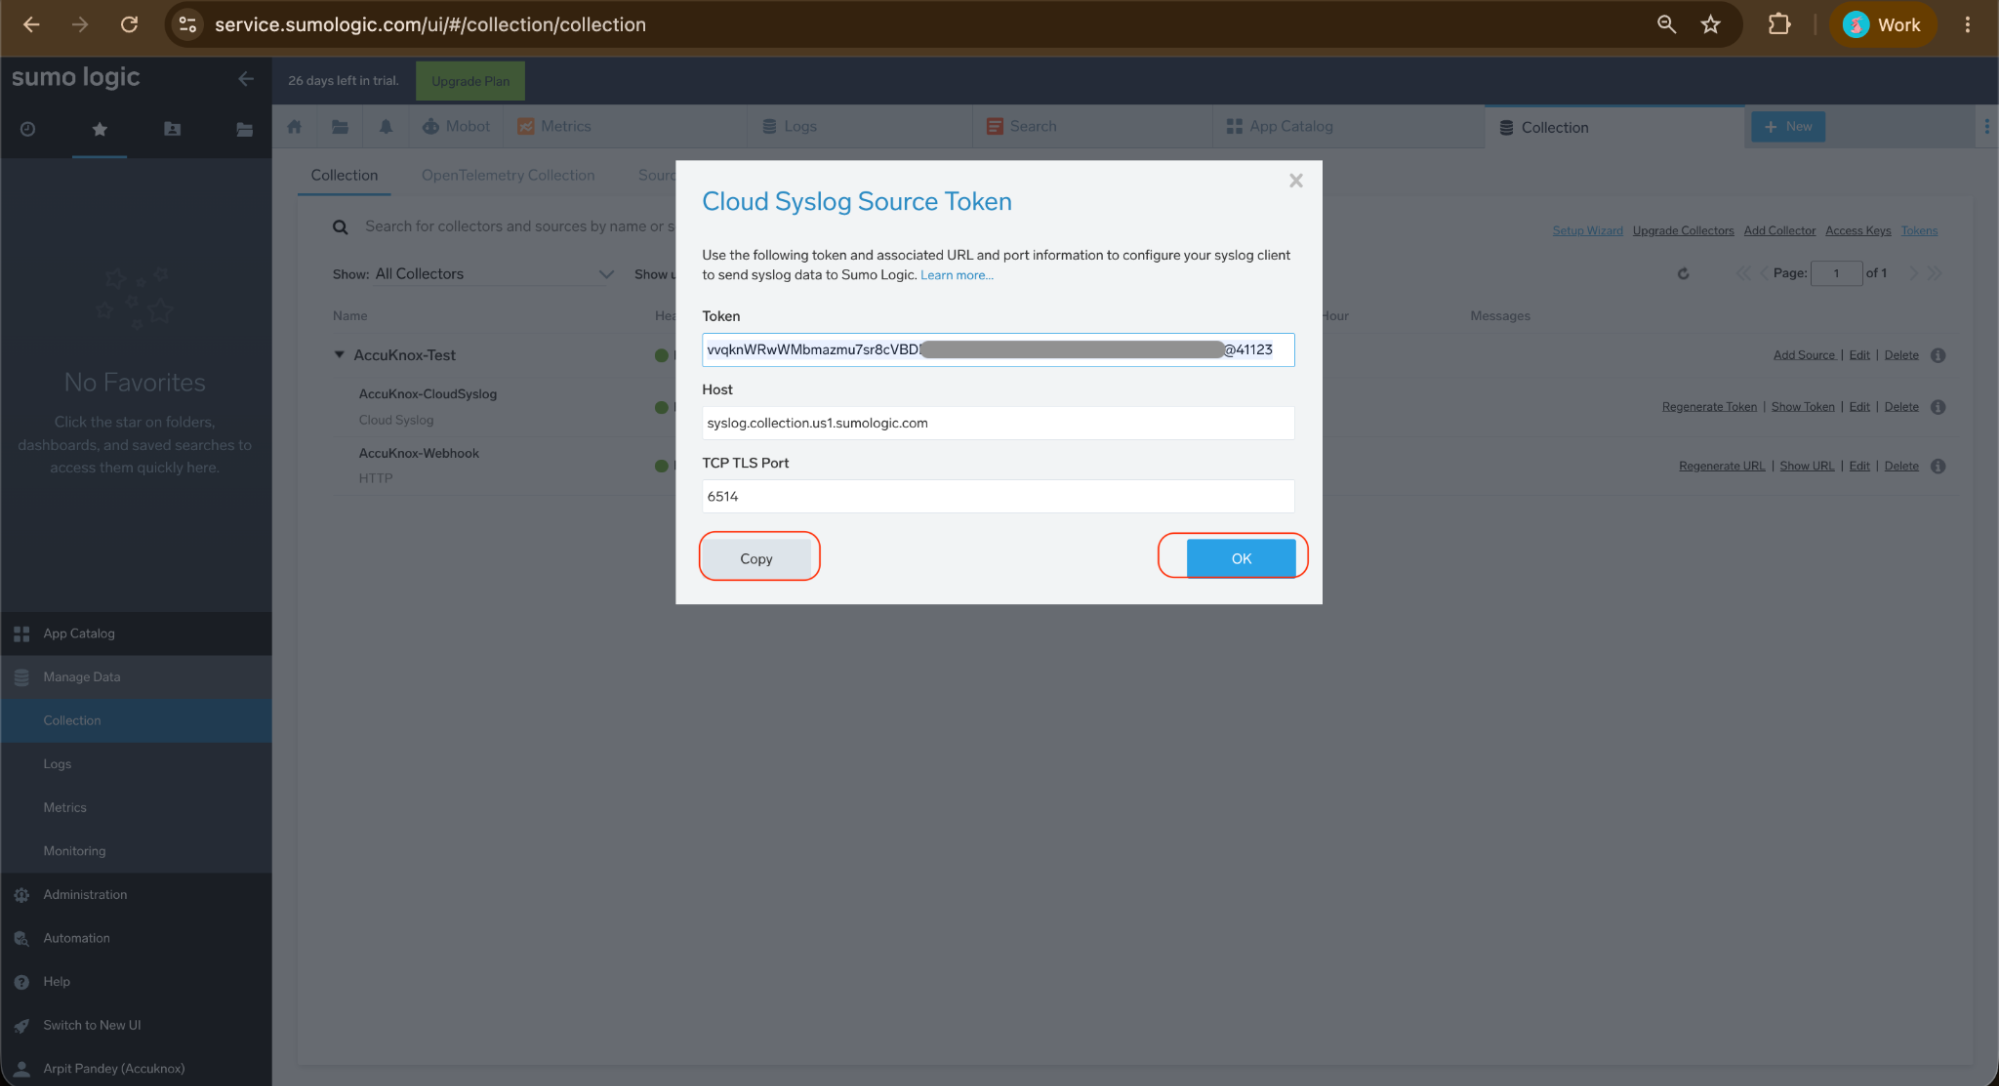Reload the browser page
1999x1087 pixels.
(x=129, y=24)
